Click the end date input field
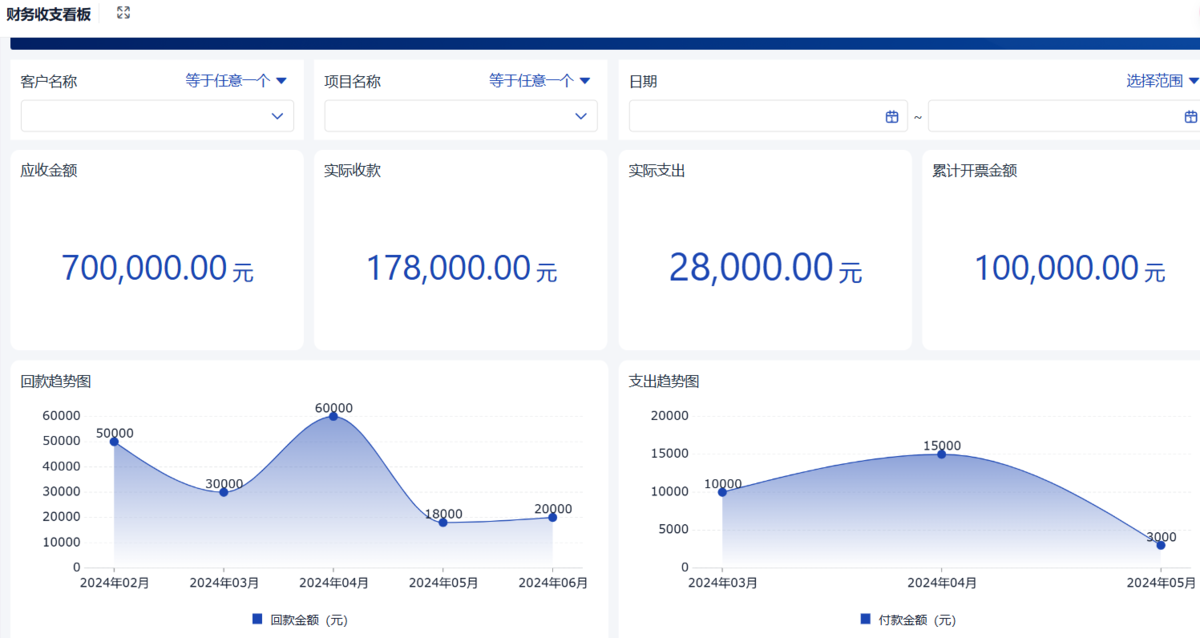 click(1064, 116)
